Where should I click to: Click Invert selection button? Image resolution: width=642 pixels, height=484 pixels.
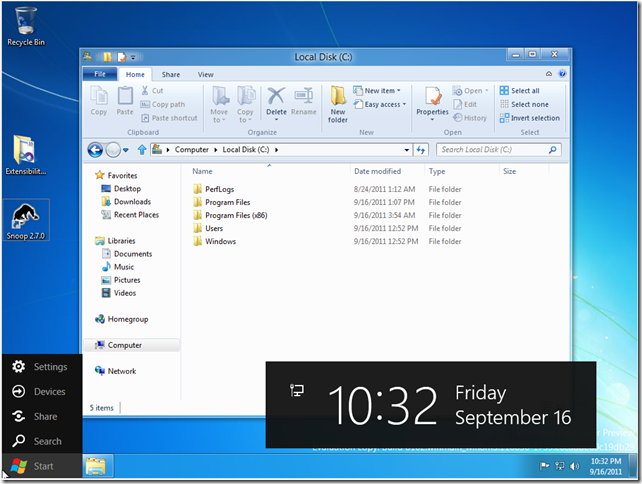pos(529,118)
